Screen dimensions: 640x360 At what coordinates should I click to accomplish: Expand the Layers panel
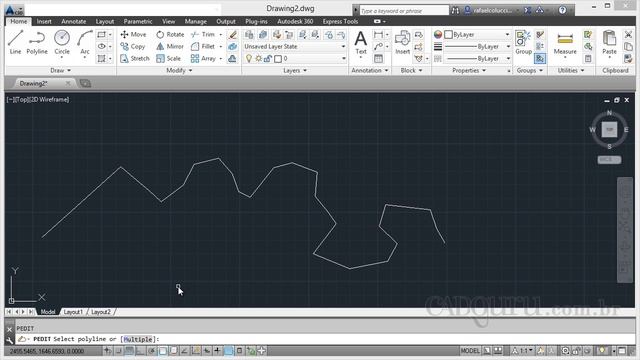point(295,71)
